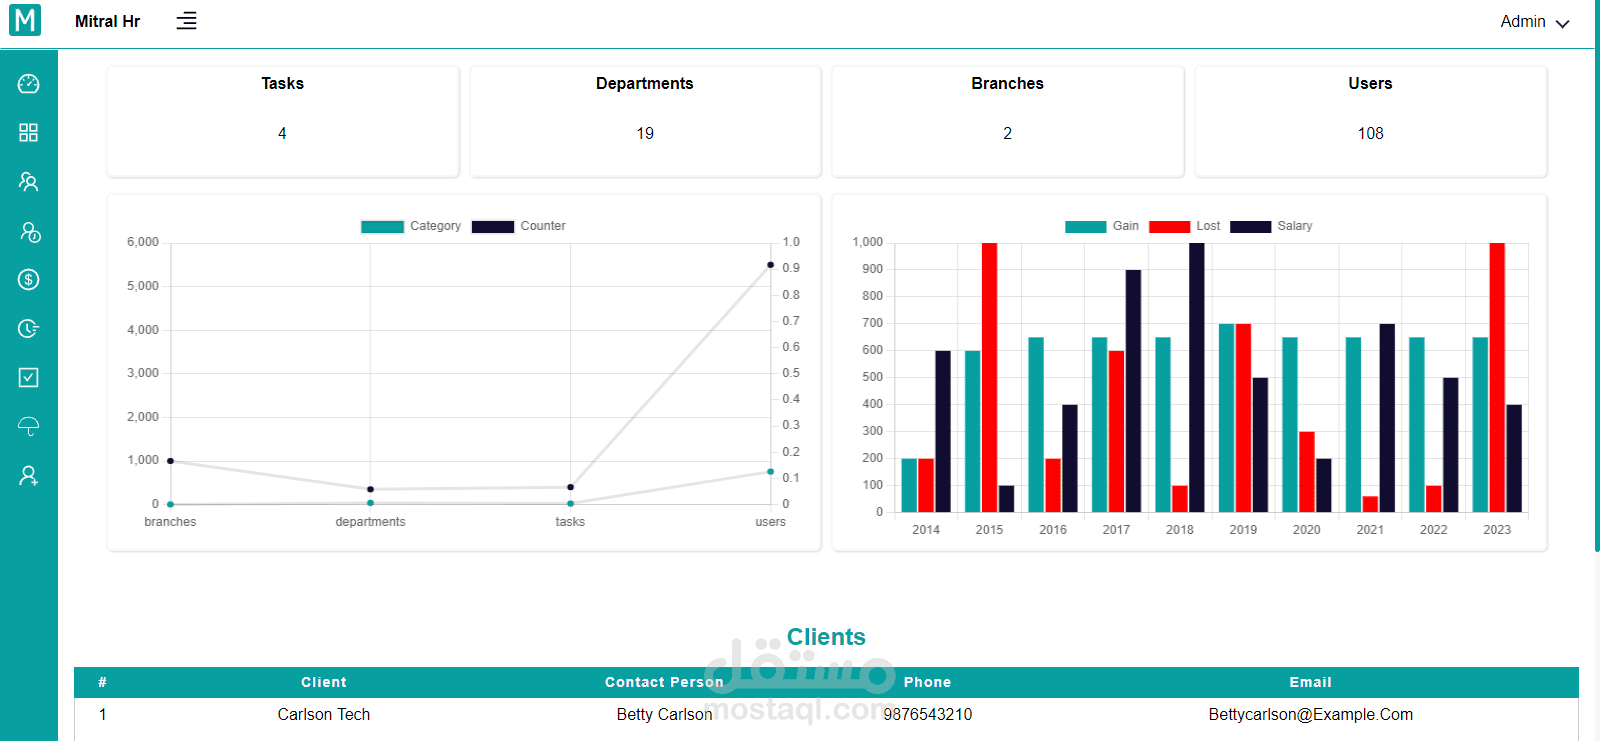Open the dollar payroll sidebar icon
This screenshot has height=741, width=1600.
tap(29, 280)
